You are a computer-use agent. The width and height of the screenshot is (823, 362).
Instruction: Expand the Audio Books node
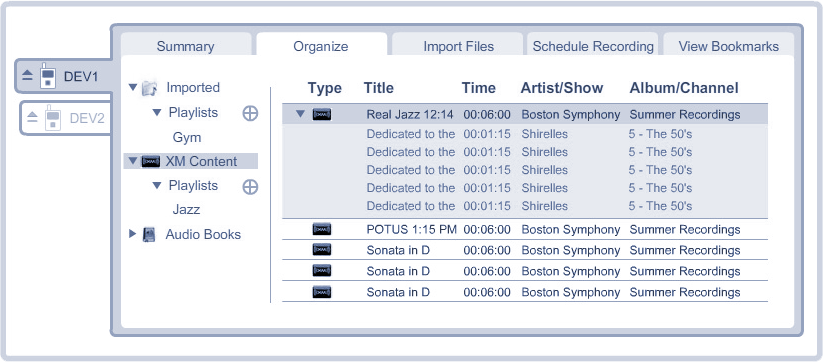point(132,234)
